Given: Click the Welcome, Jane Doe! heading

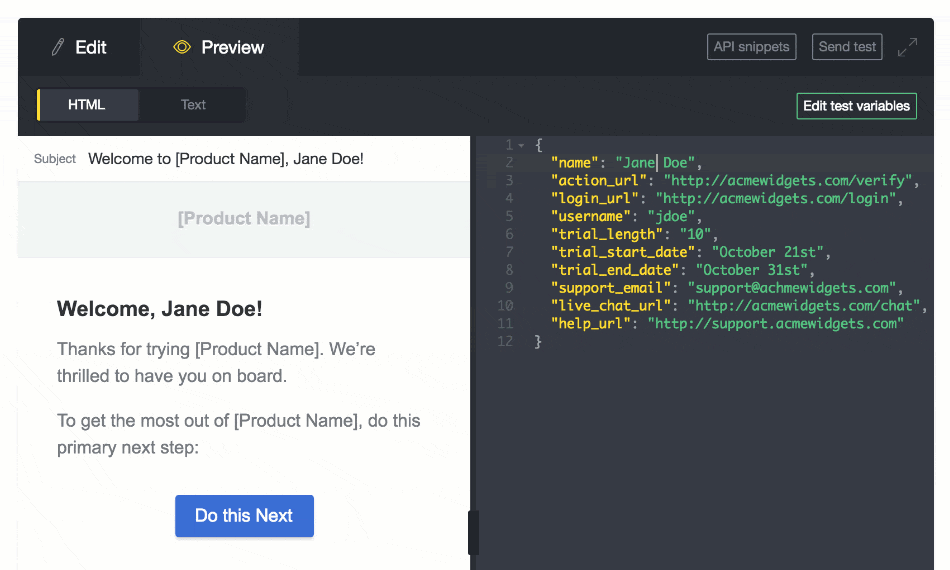Looking at the screenshot, I should pyautogui.click(x=160, y=309).
